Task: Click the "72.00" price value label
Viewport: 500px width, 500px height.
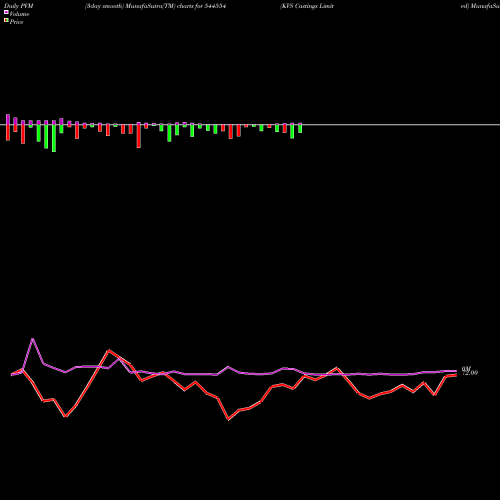Action: click(470, 373)
